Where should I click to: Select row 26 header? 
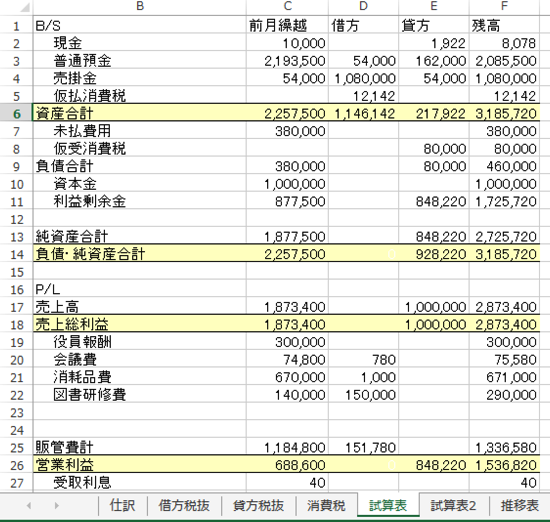pos(16,465)
